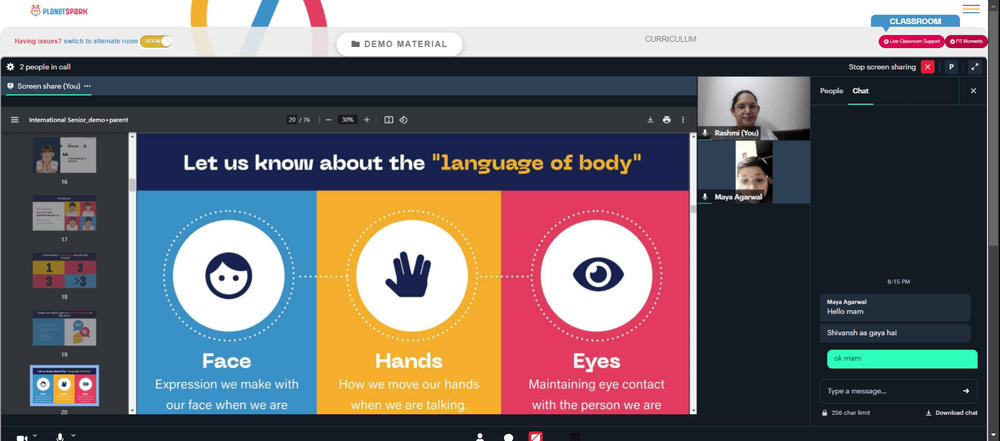Stop screen sharing with red X
This screenshot has height=441, width=1000.
927,67
